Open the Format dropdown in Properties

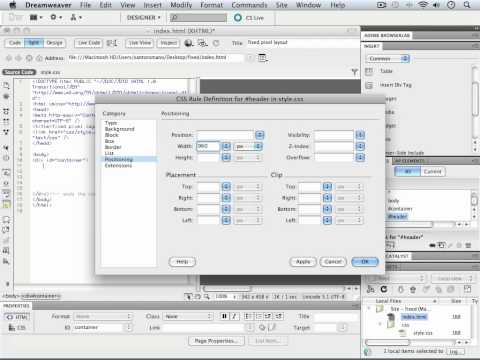click(103, 316)
